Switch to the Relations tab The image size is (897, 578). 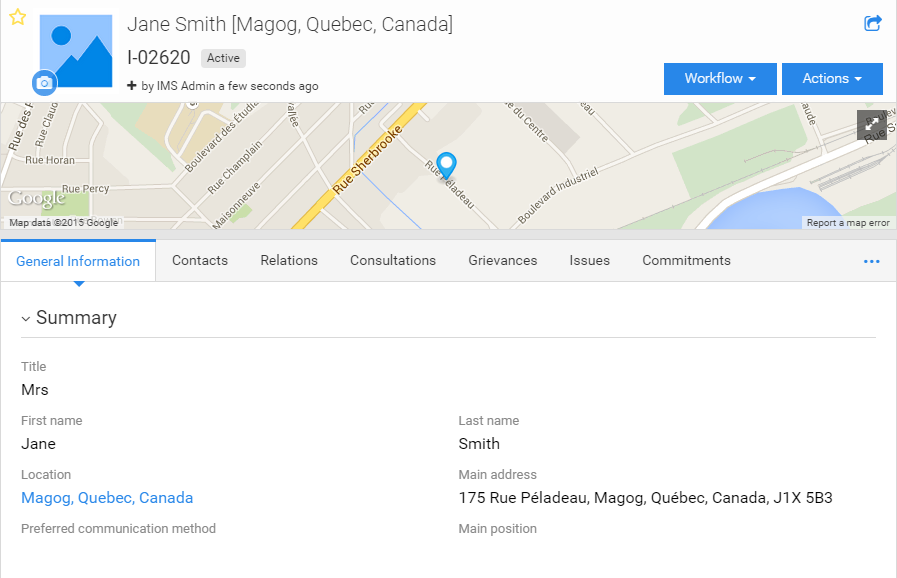click(x=289, y=260)
